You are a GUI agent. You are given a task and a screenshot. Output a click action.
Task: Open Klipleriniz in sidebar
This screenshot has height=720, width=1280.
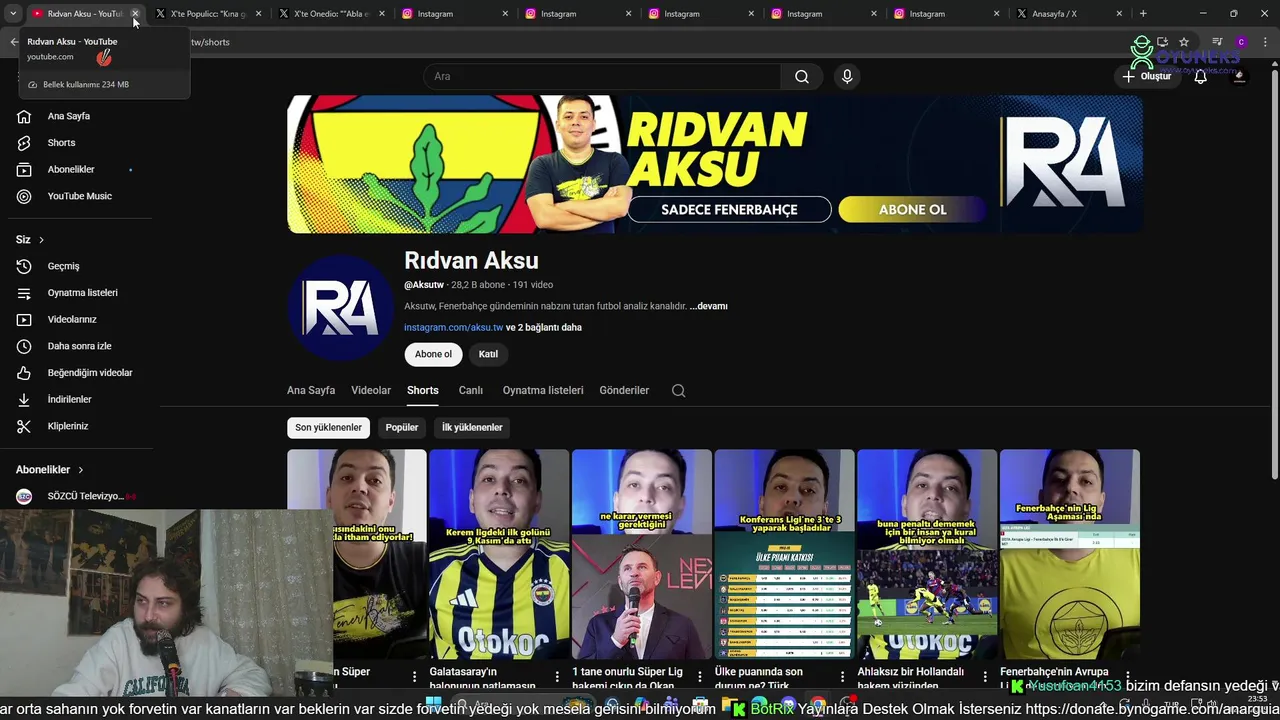[x=68, y=426]
